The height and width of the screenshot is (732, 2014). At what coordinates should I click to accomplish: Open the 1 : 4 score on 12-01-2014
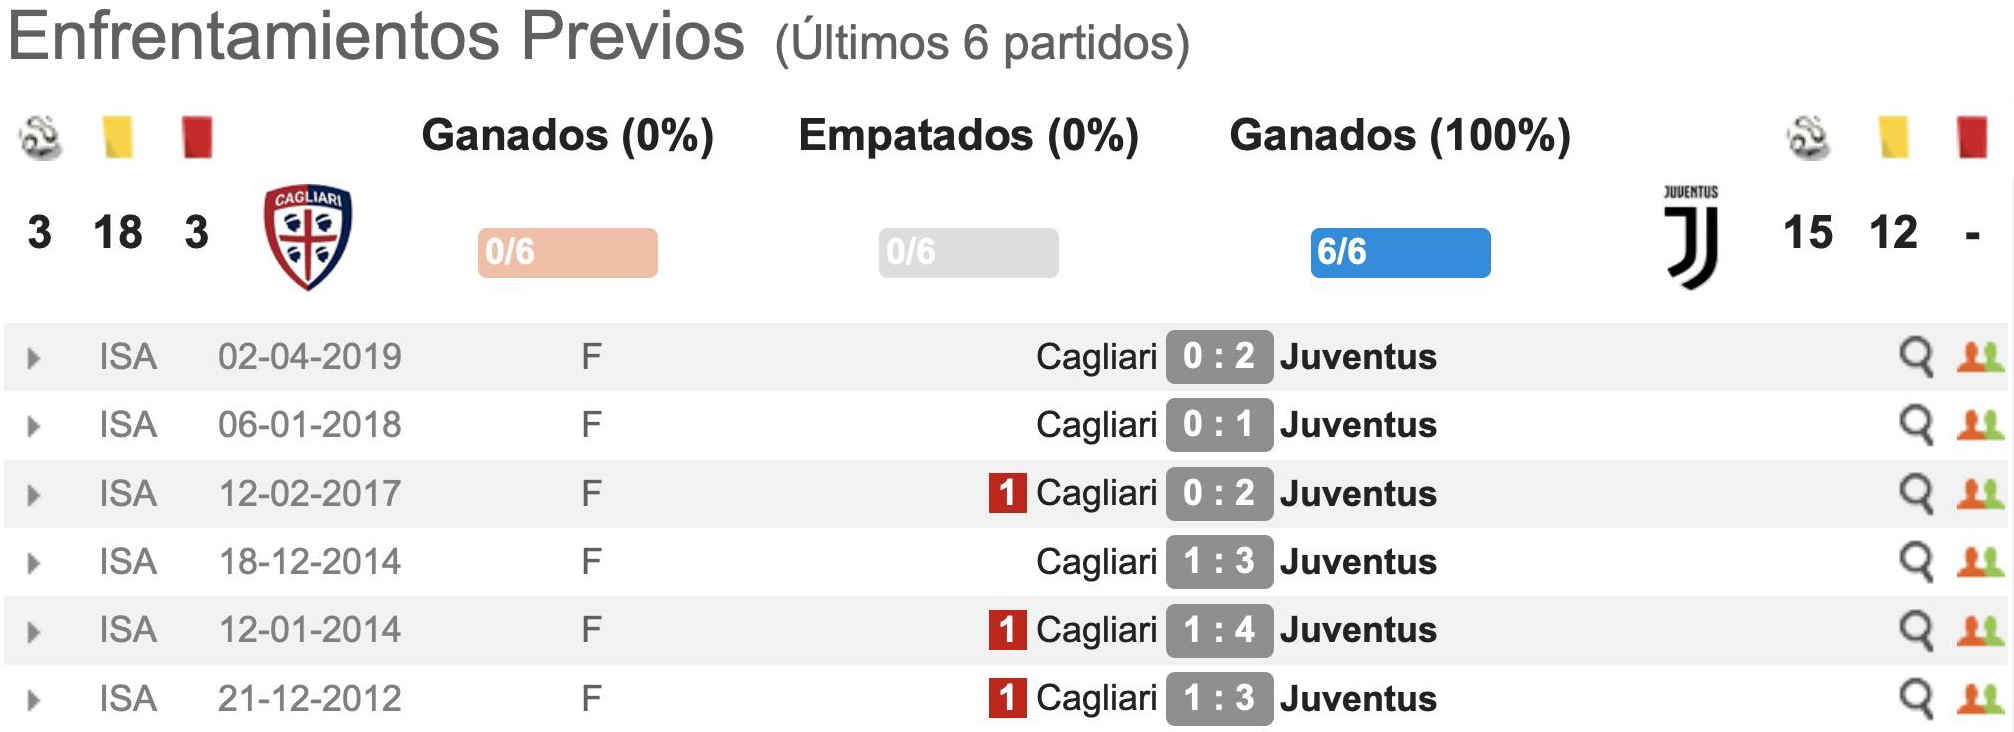pos(1219,630)
